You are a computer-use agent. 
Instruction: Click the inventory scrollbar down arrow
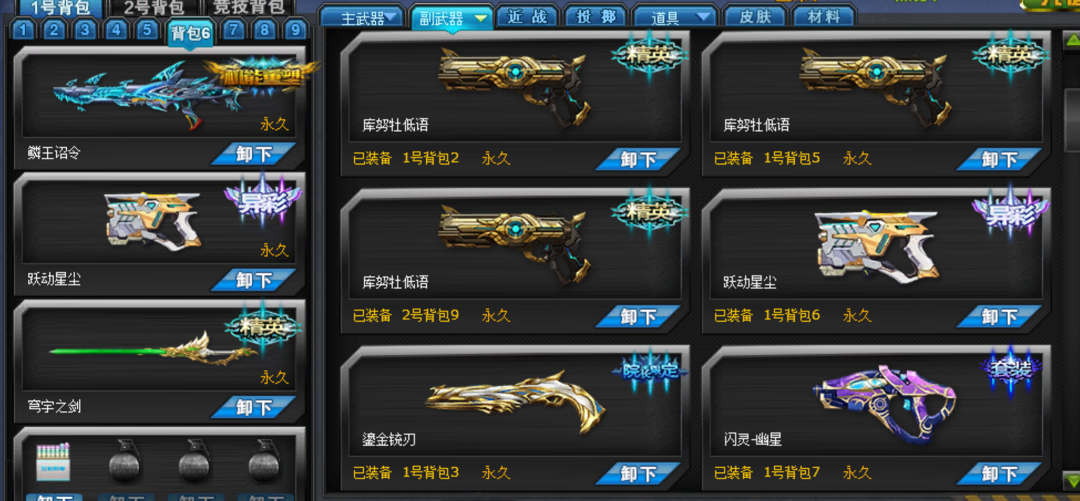coord(1072,480)
